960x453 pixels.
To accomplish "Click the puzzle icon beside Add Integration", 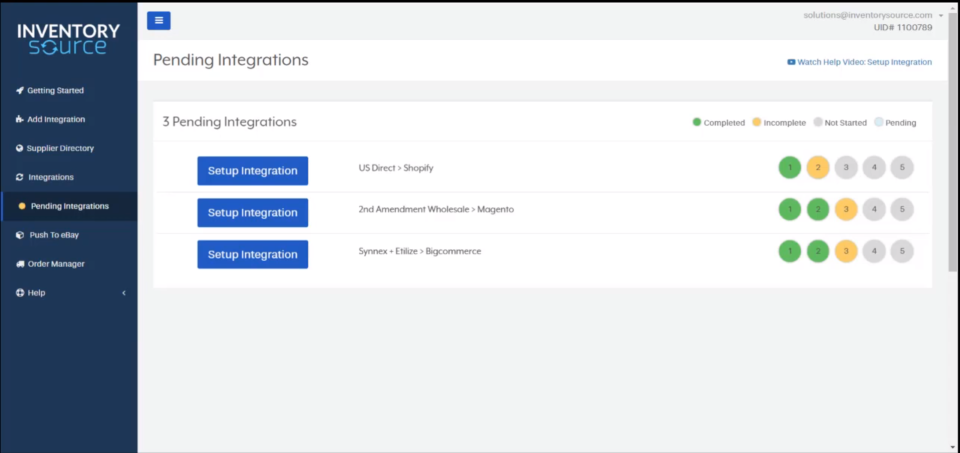I will click(20, 119).
